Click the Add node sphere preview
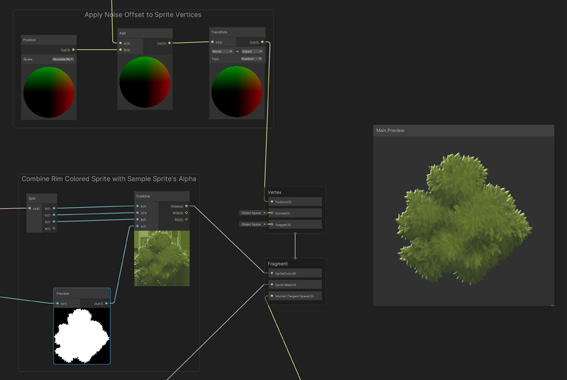This screenshot has height=380, width=567. [x=145, y=82]
